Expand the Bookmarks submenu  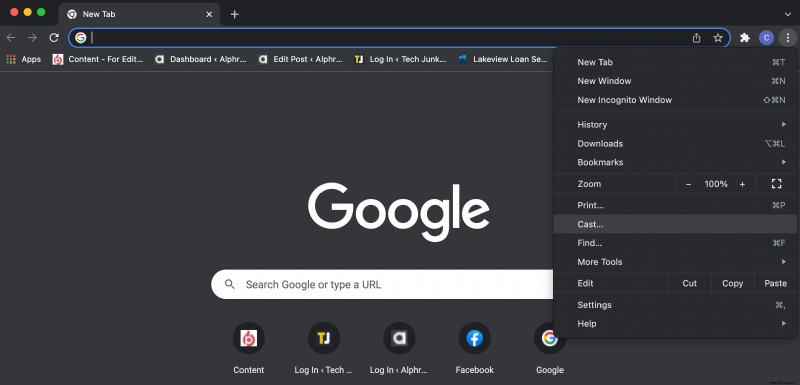[x=675, y=162]
